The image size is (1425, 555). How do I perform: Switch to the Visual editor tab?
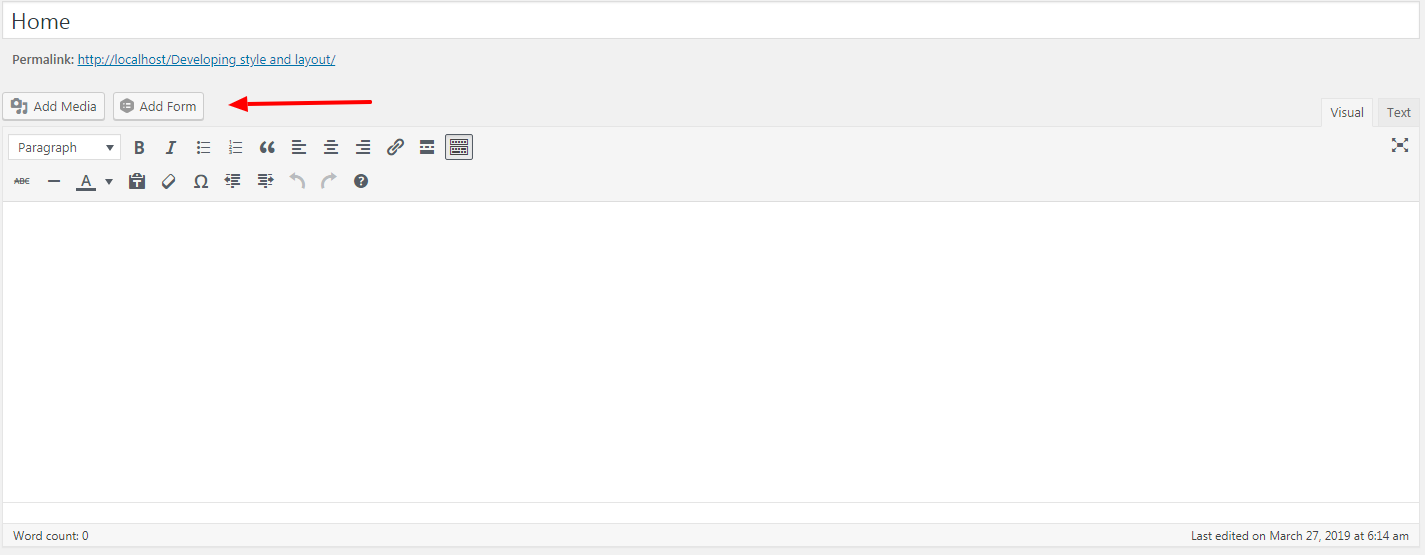pos(1346,112)
